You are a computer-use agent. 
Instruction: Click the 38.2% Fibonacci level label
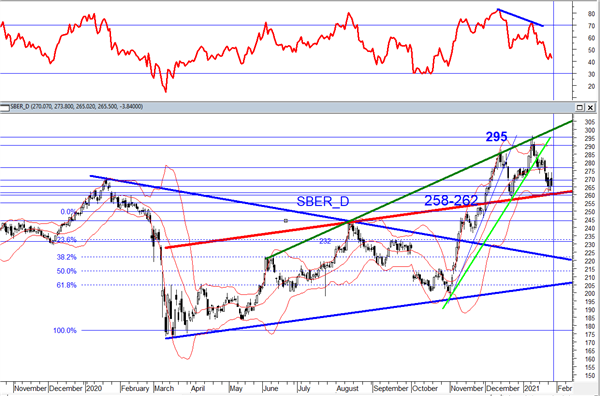pyautogui.click(x=67, y=257)
